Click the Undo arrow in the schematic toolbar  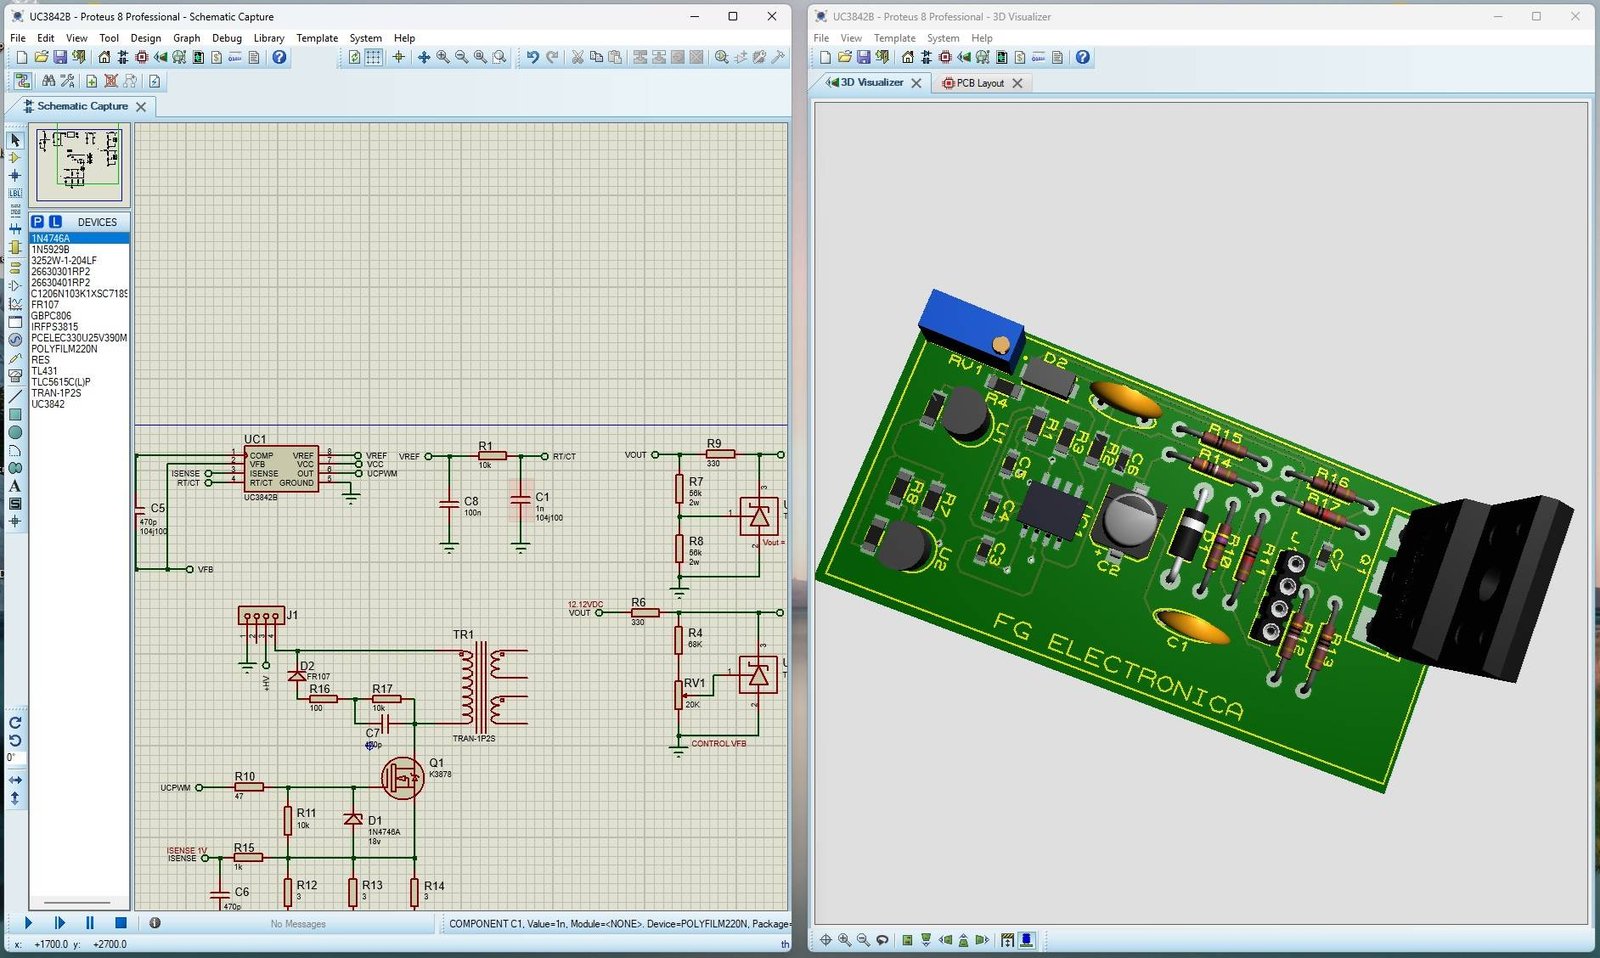click(532, 58)
